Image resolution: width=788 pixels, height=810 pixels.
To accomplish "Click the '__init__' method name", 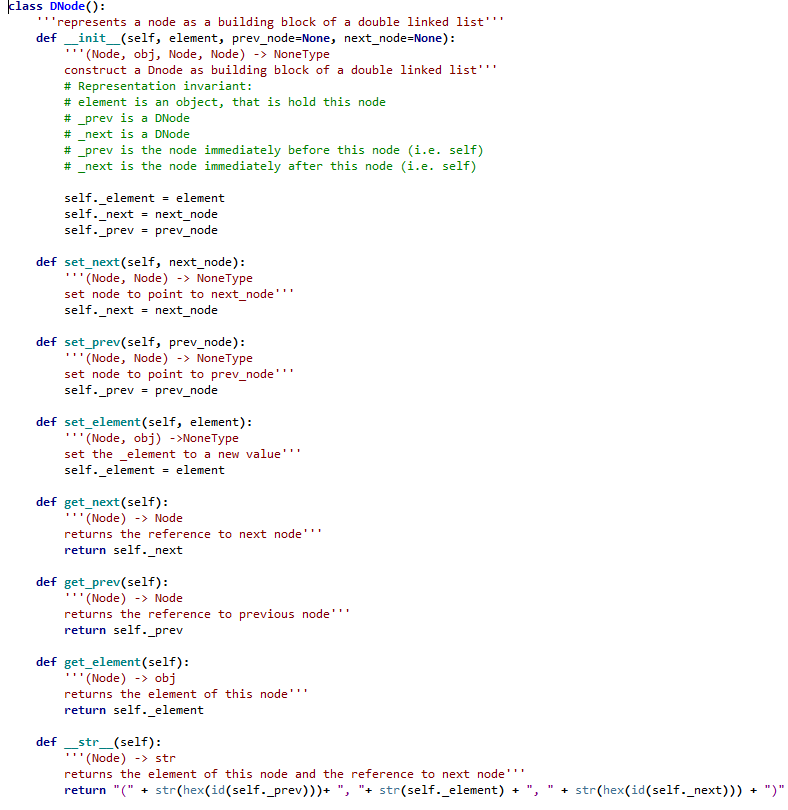I will [x=92, y=38].
